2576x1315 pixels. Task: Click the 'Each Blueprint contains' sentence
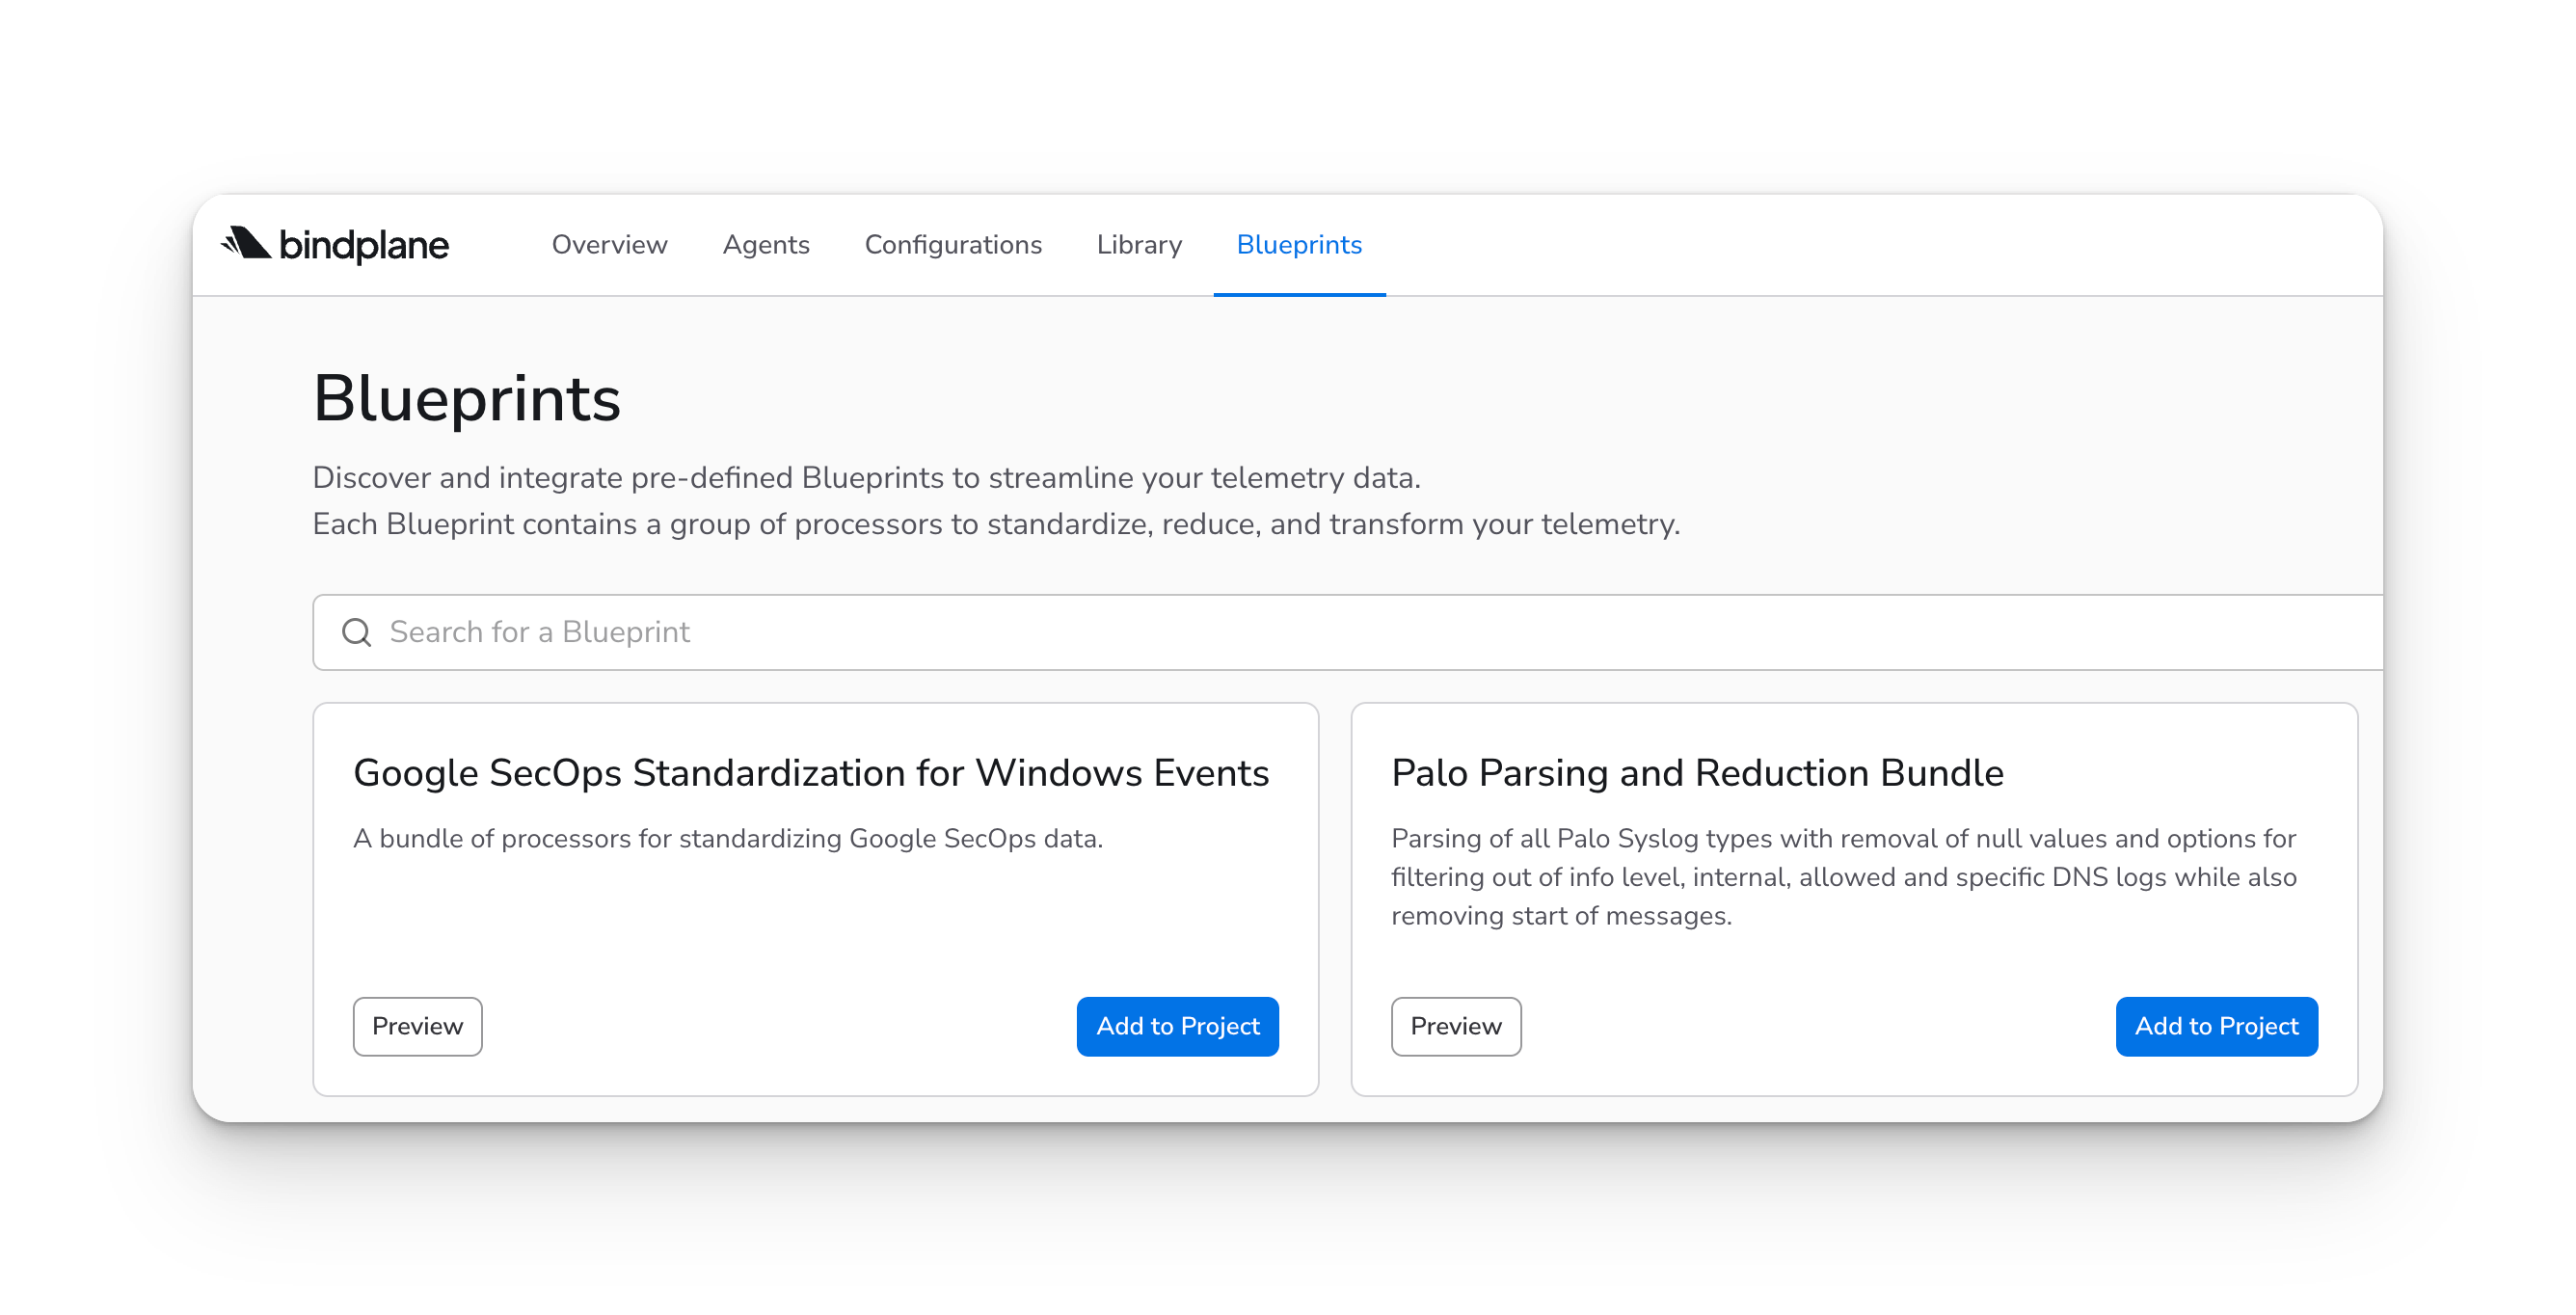[x=996, y=524]
